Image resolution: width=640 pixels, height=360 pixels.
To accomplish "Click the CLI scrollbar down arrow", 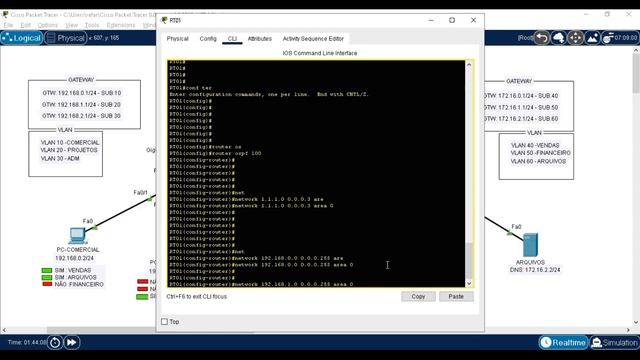I will 469,283.
